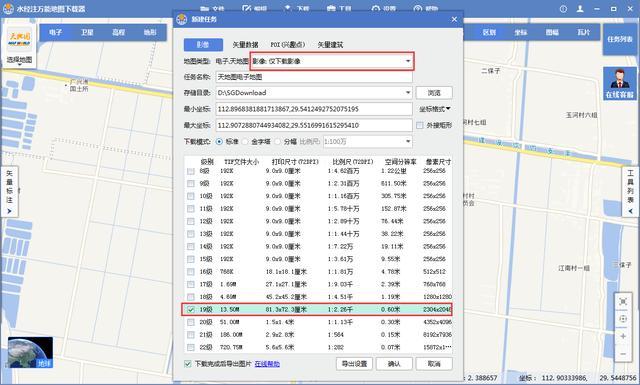640x385 pixels.
Task: Open the 图幅 toolbar item
Action: pos(552,32)
